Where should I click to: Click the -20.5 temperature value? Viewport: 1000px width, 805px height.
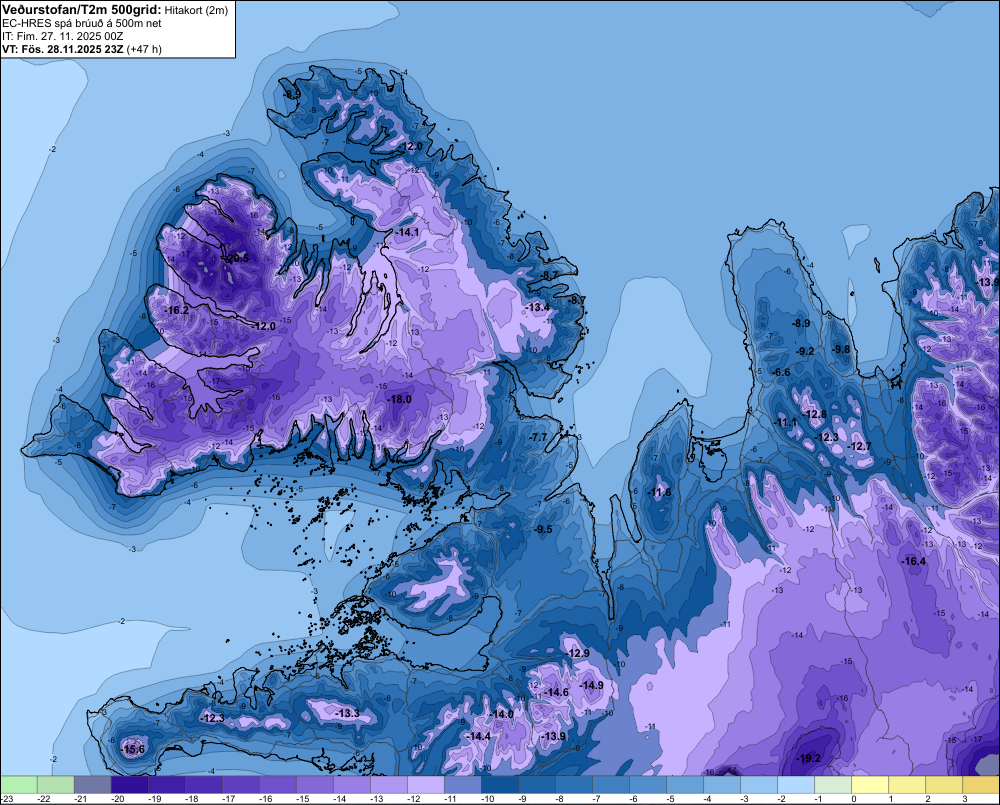click(237, 258)
